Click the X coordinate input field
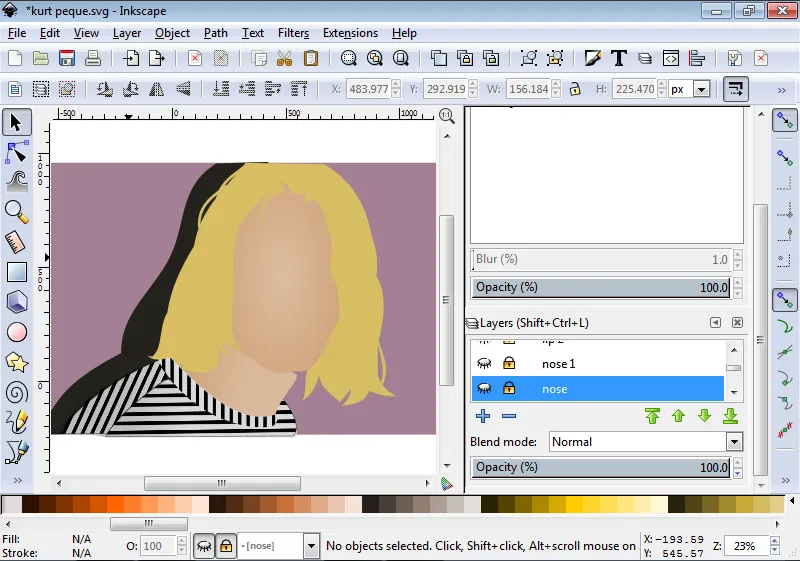The height and width of the screenshot is (561, 800). [x=368, y=89]
